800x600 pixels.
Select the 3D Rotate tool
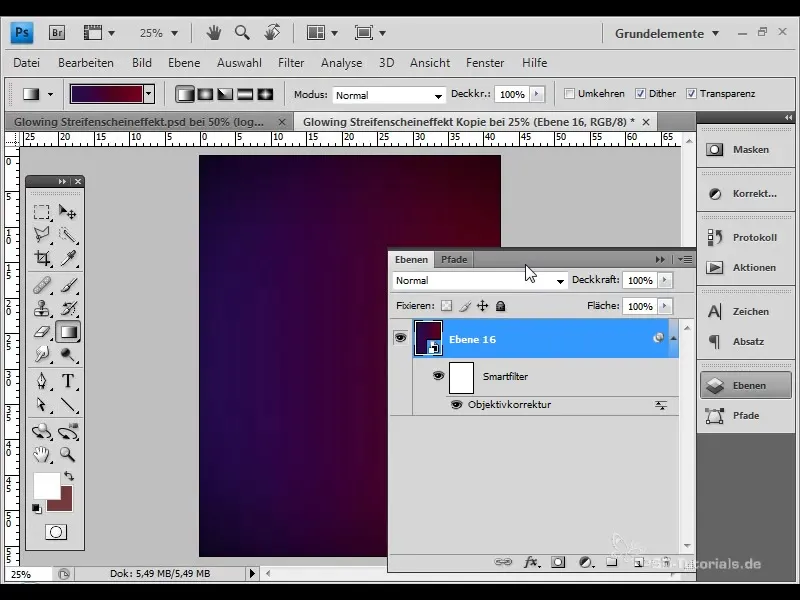point(42,432)
